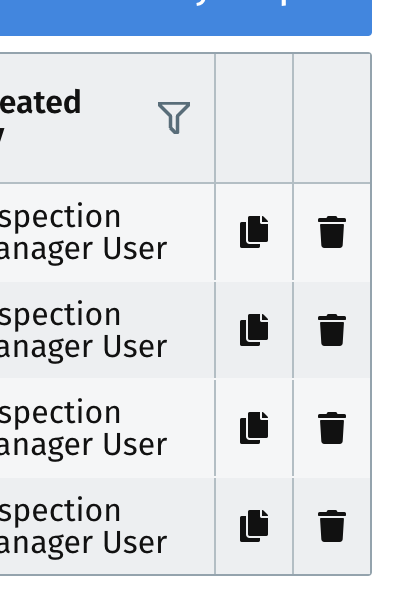Click the blue button above the table

[x=186, y=18]
